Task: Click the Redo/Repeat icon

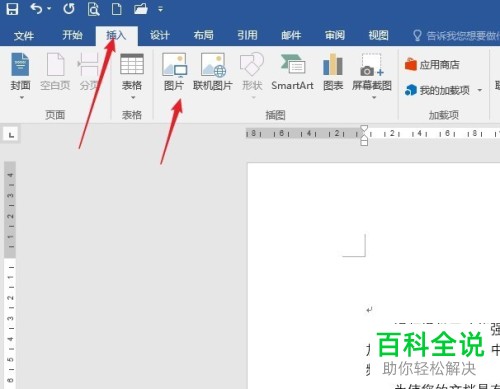Action: (69, 9)
